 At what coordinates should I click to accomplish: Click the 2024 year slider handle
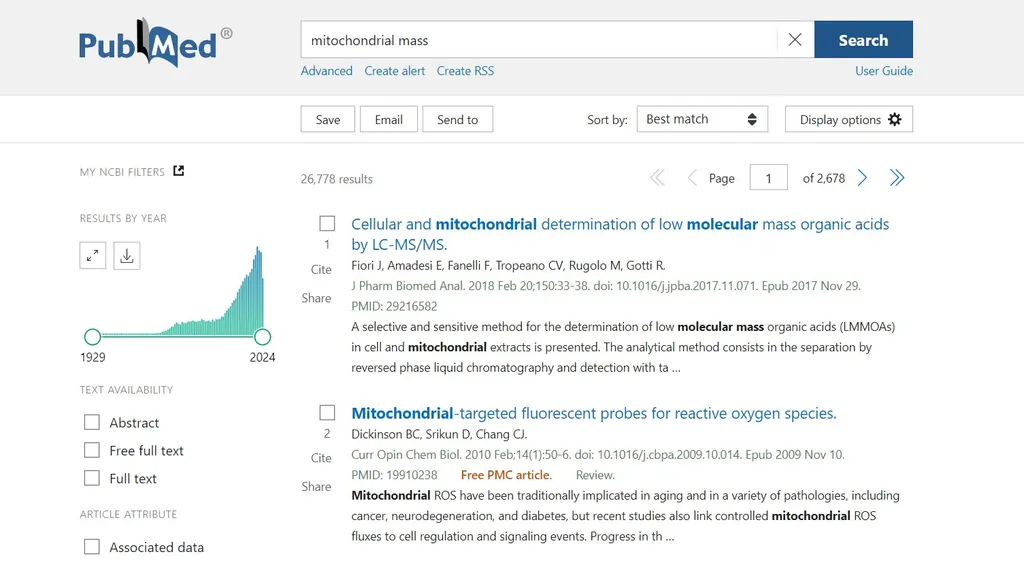[x=263, y=337]
